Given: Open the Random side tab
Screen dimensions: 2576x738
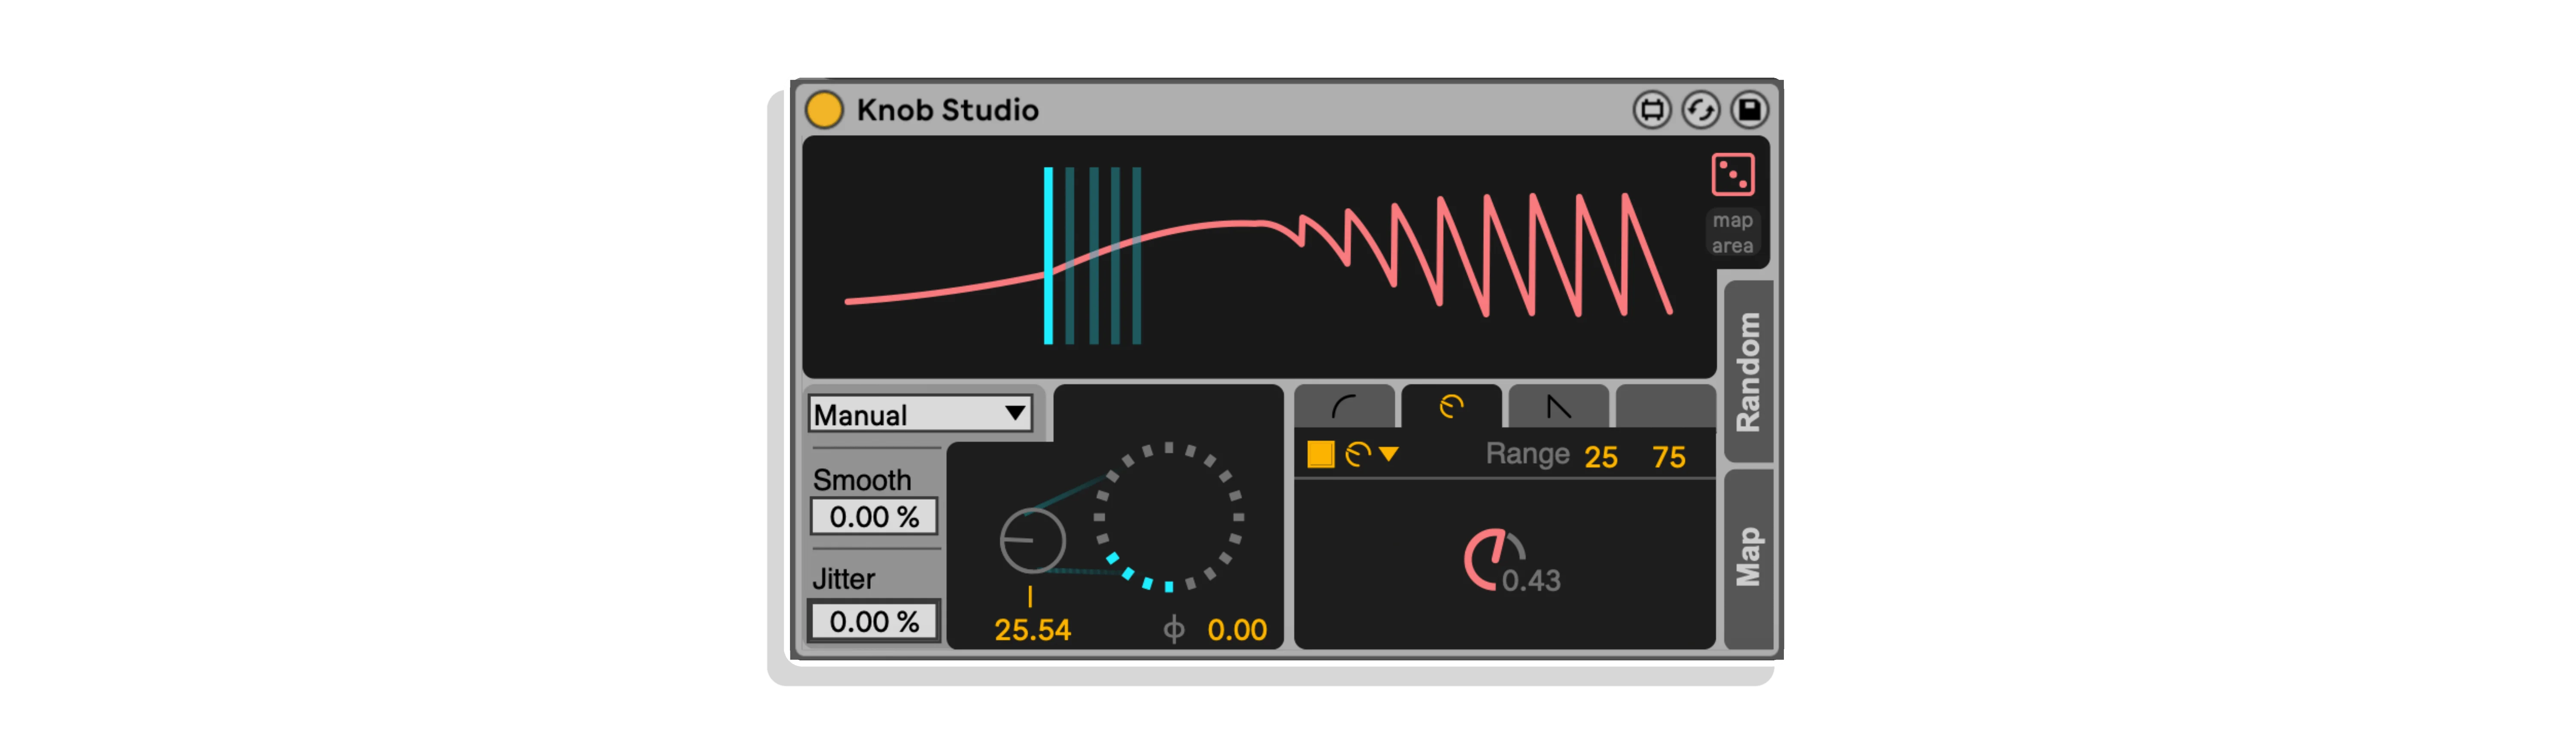Looking at the screenshot, I should point(1748,371).
